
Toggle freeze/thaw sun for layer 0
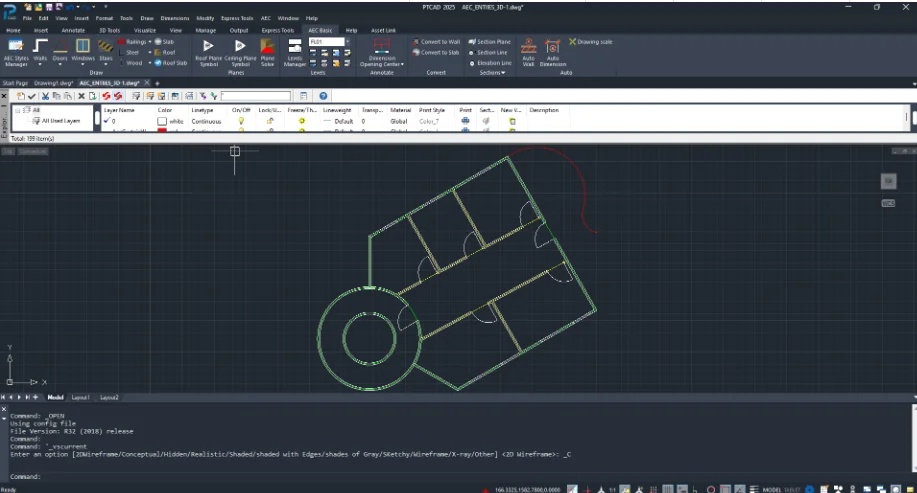pyautogui.click(x=302, y=121)
